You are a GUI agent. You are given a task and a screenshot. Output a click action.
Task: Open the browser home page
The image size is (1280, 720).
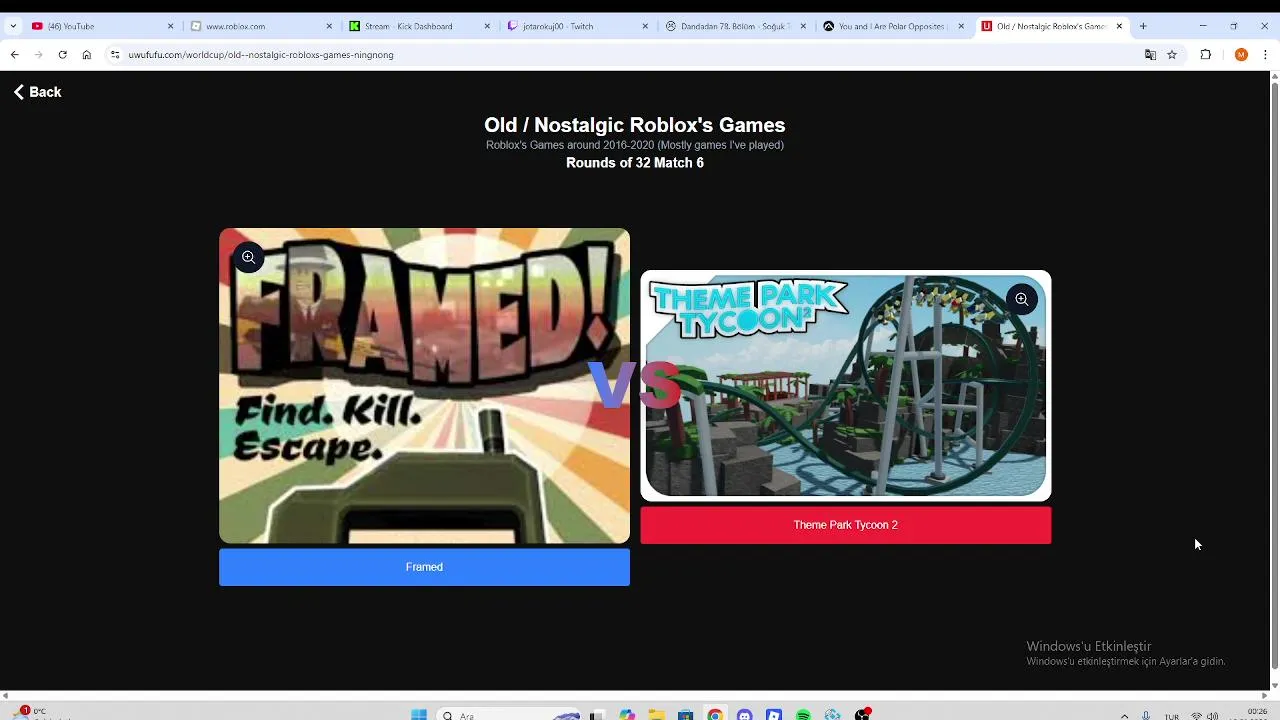87,55
